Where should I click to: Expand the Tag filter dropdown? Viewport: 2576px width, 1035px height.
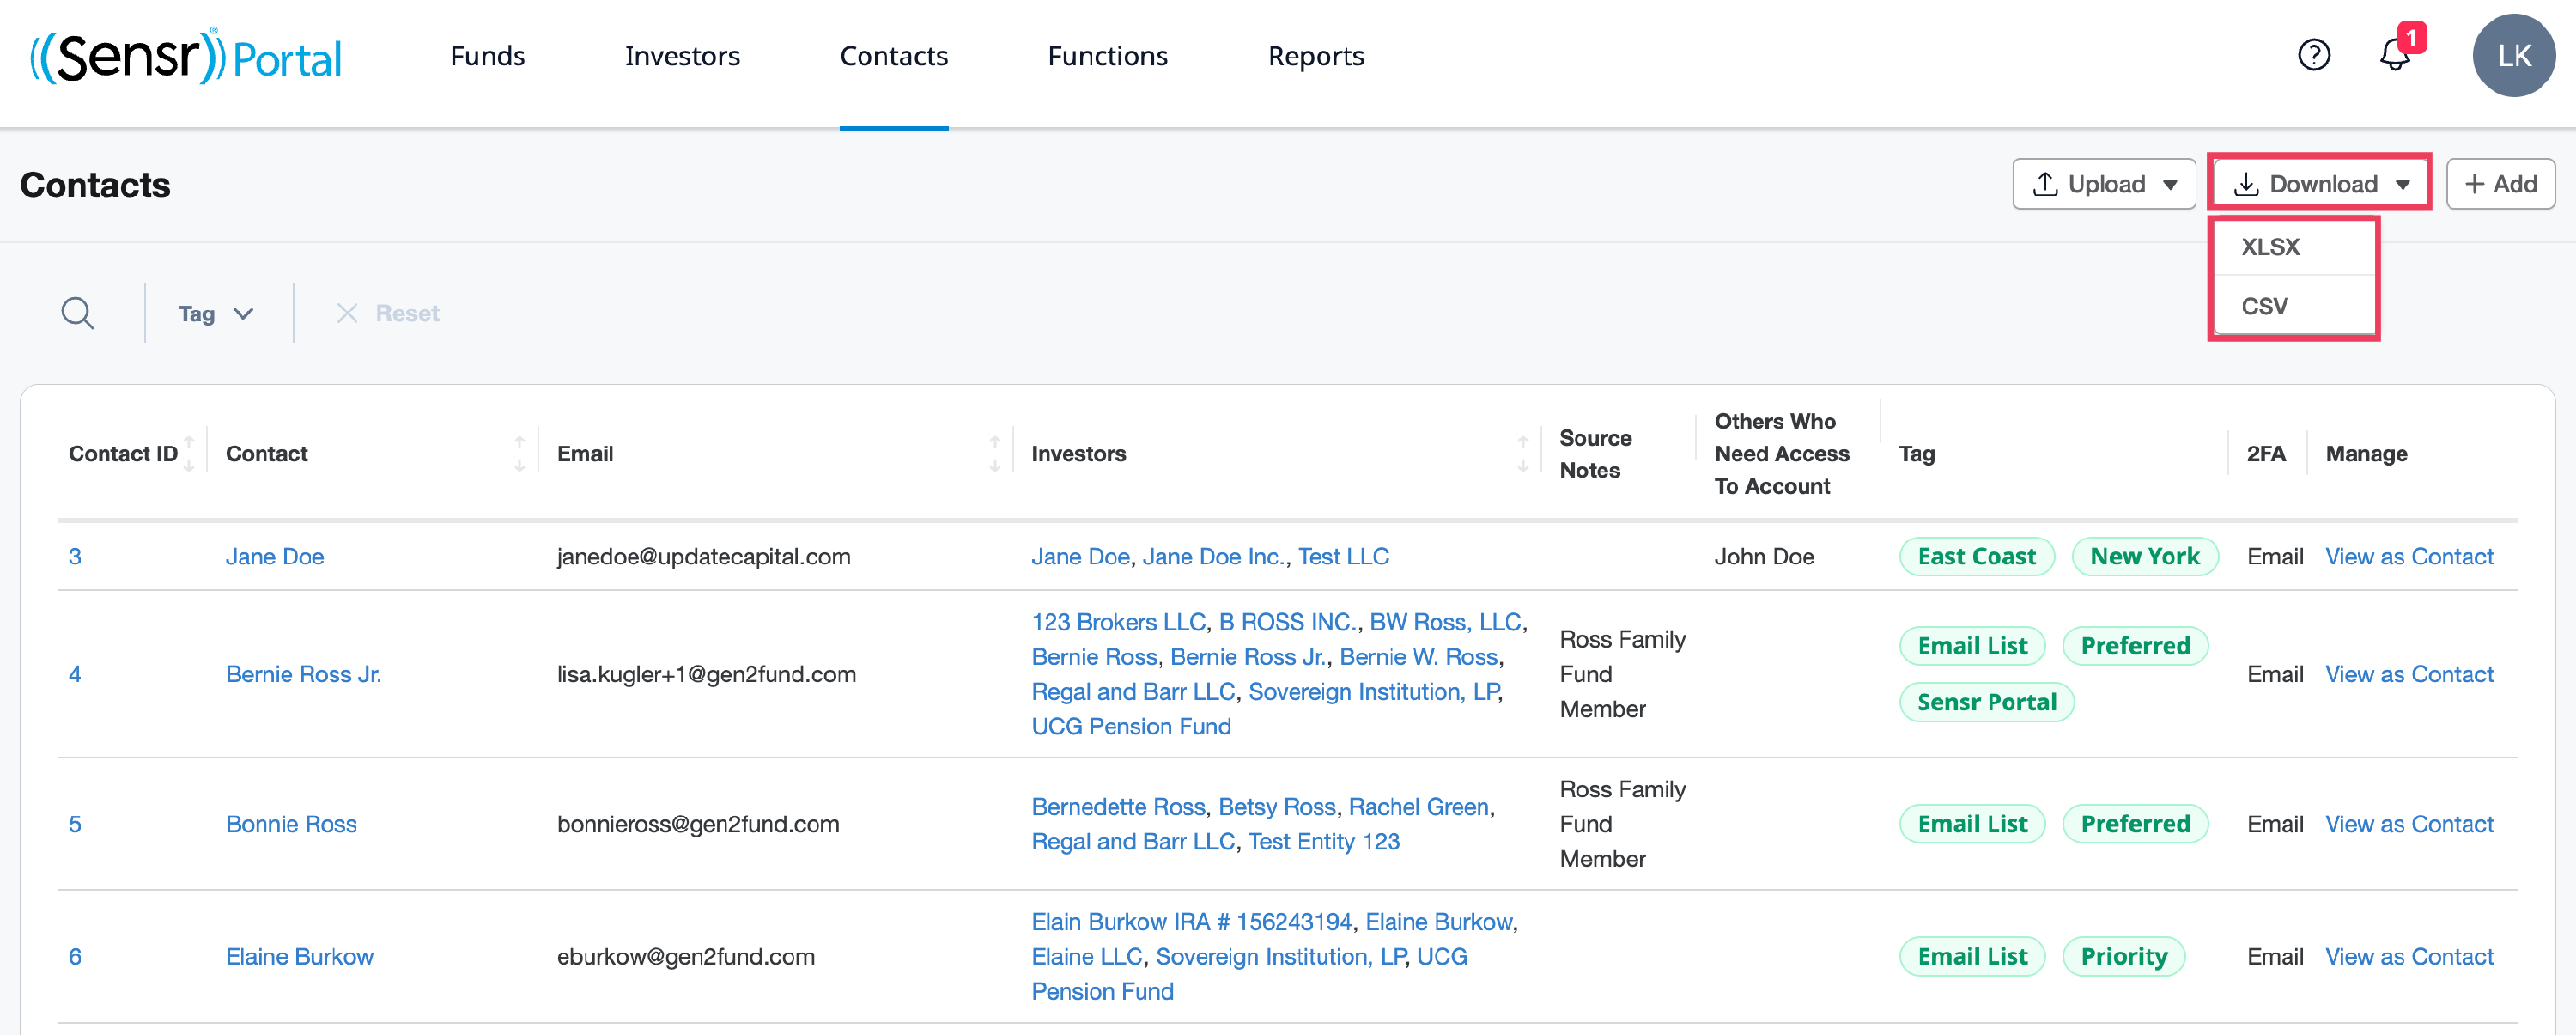[x=216, y=314]
